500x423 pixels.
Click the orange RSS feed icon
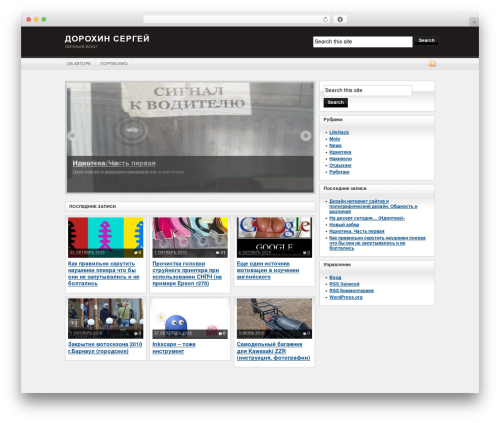(x=432, y=64)
